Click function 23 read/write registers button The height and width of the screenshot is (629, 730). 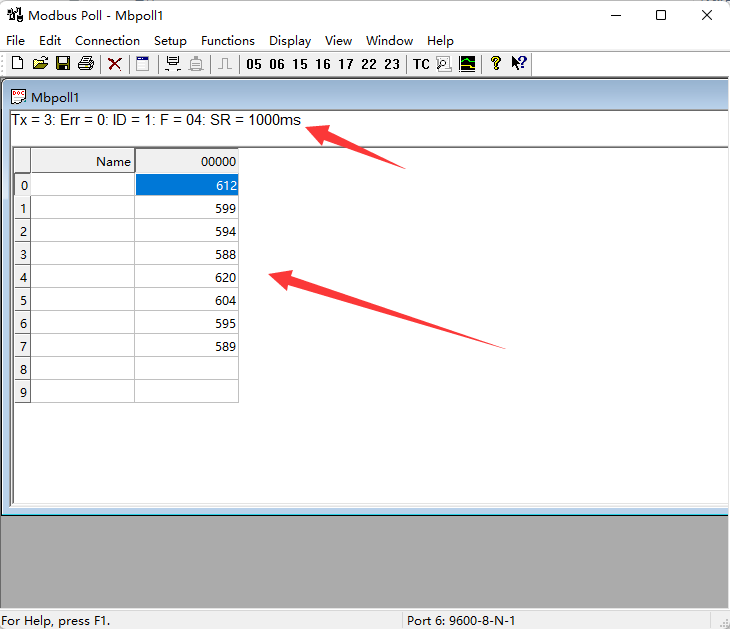[392, 64]
